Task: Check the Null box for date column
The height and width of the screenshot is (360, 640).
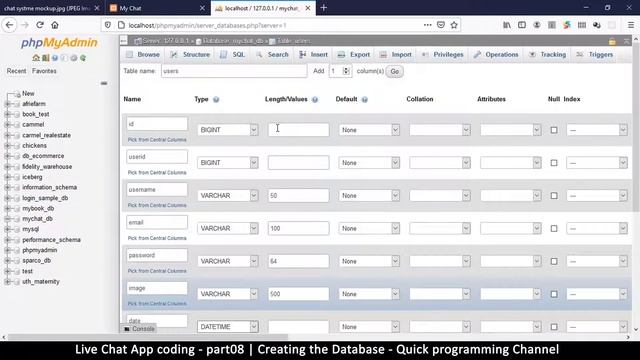Action: click(554, 327)
